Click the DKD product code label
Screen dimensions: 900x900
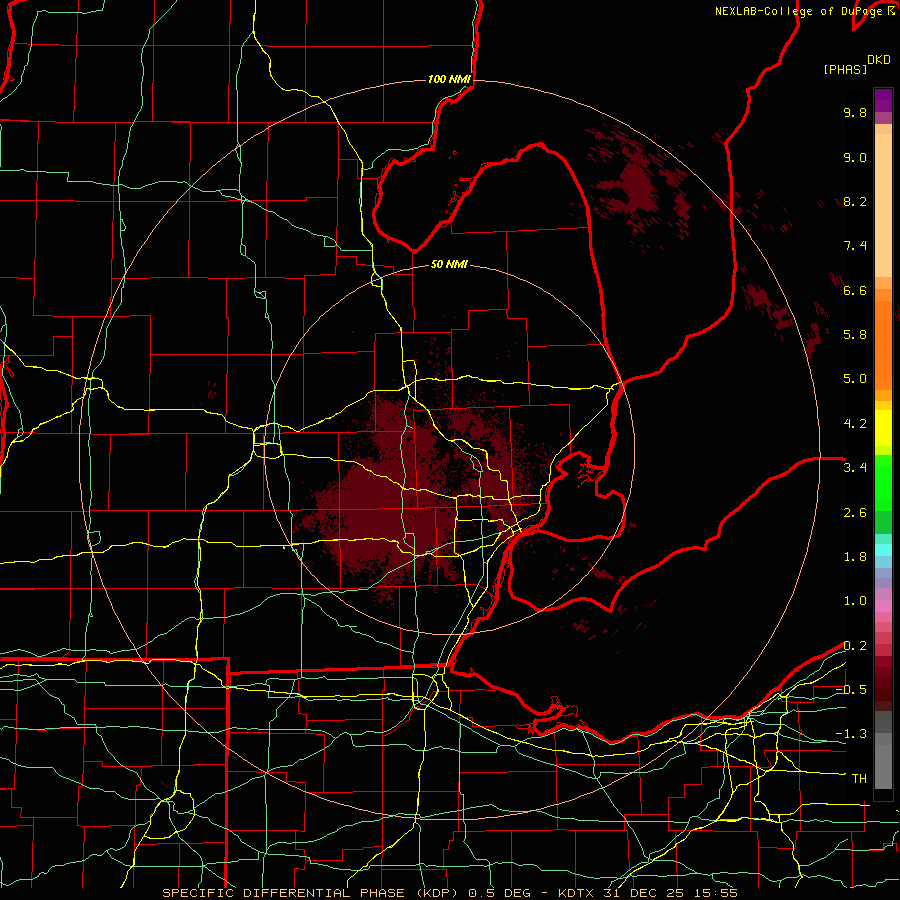pos(879,60)
